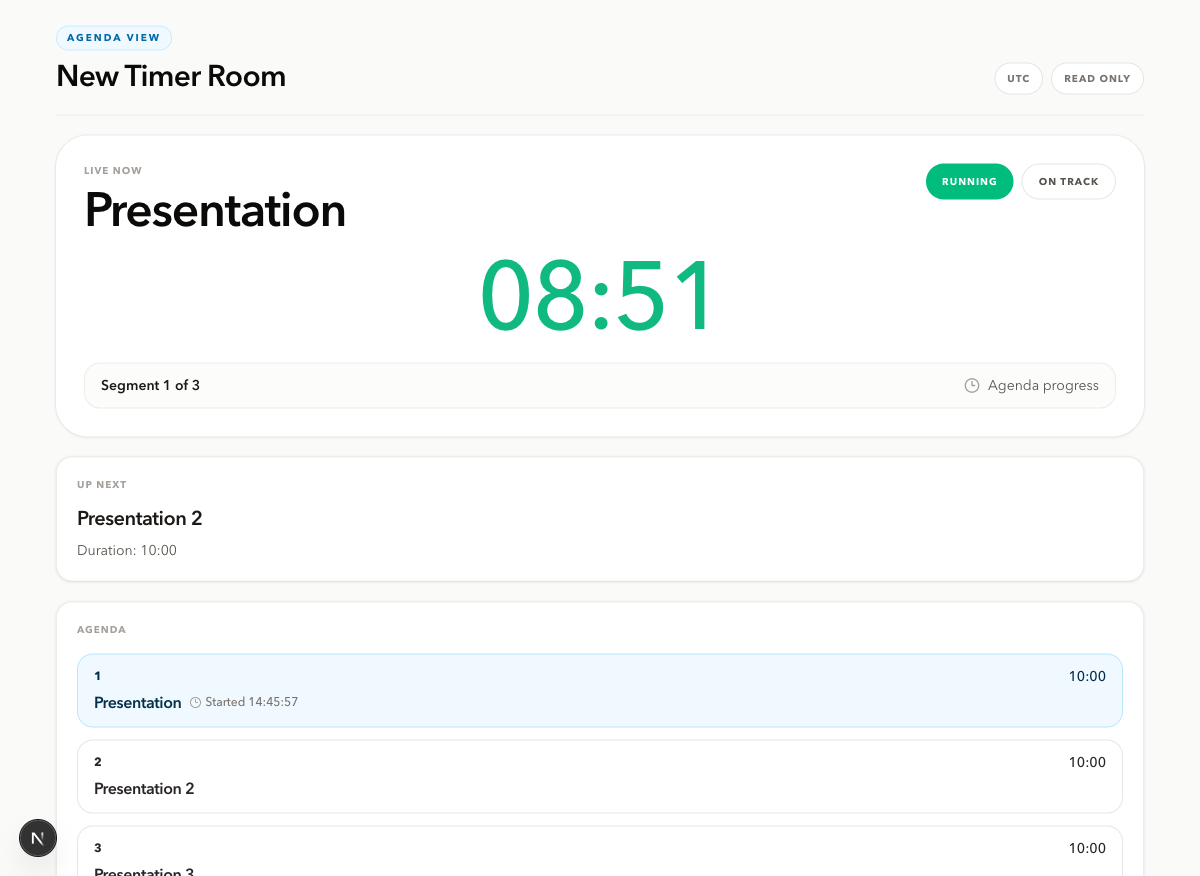Click the UTC timezone pill
The width and height of the screenshot is (1200, 876).
click(x=1018, y=79)
